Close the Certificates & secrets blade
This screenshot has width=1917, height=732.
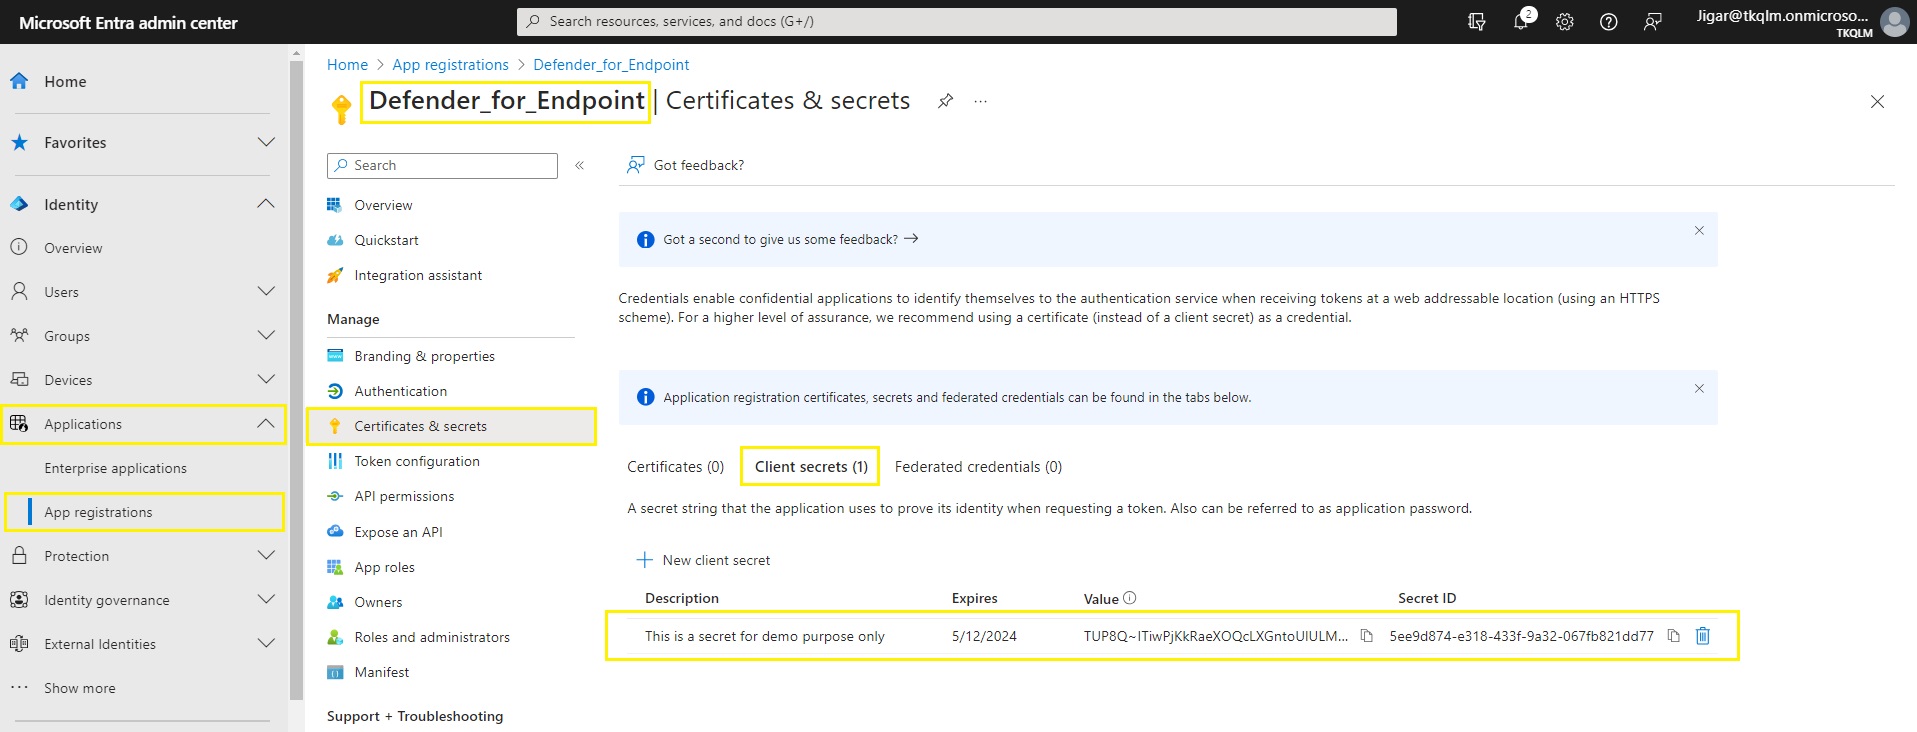pyautogui.click(x=1878, y=102)
